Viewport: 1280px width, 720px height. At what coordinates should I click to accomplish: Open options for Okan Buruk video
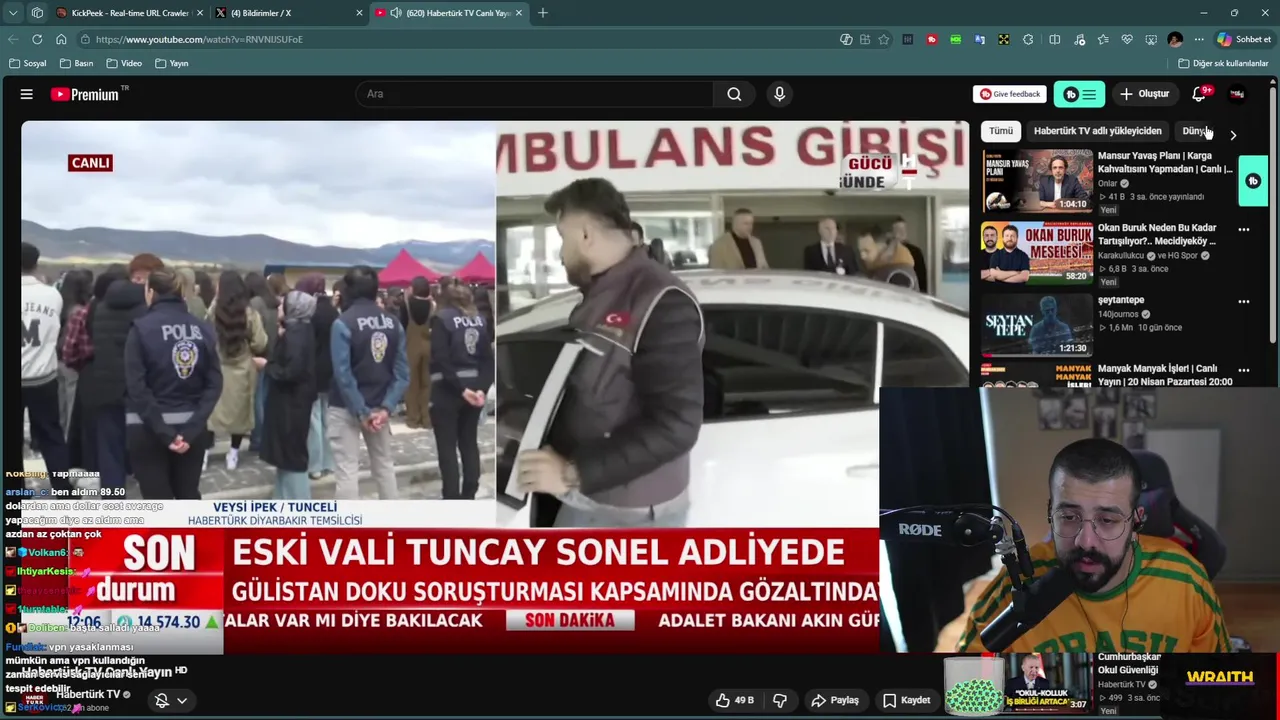point(1244,230)
